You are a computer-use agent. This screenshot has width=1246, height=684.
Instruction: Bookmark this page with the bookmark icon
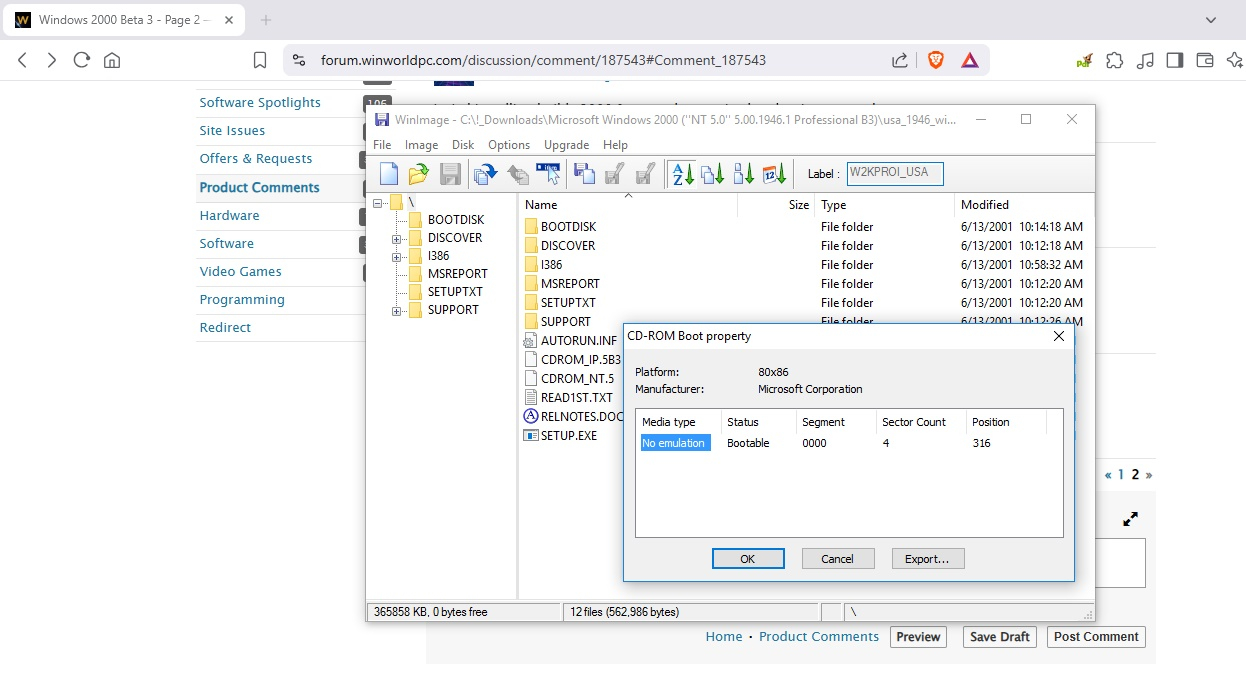pos(260,60)
